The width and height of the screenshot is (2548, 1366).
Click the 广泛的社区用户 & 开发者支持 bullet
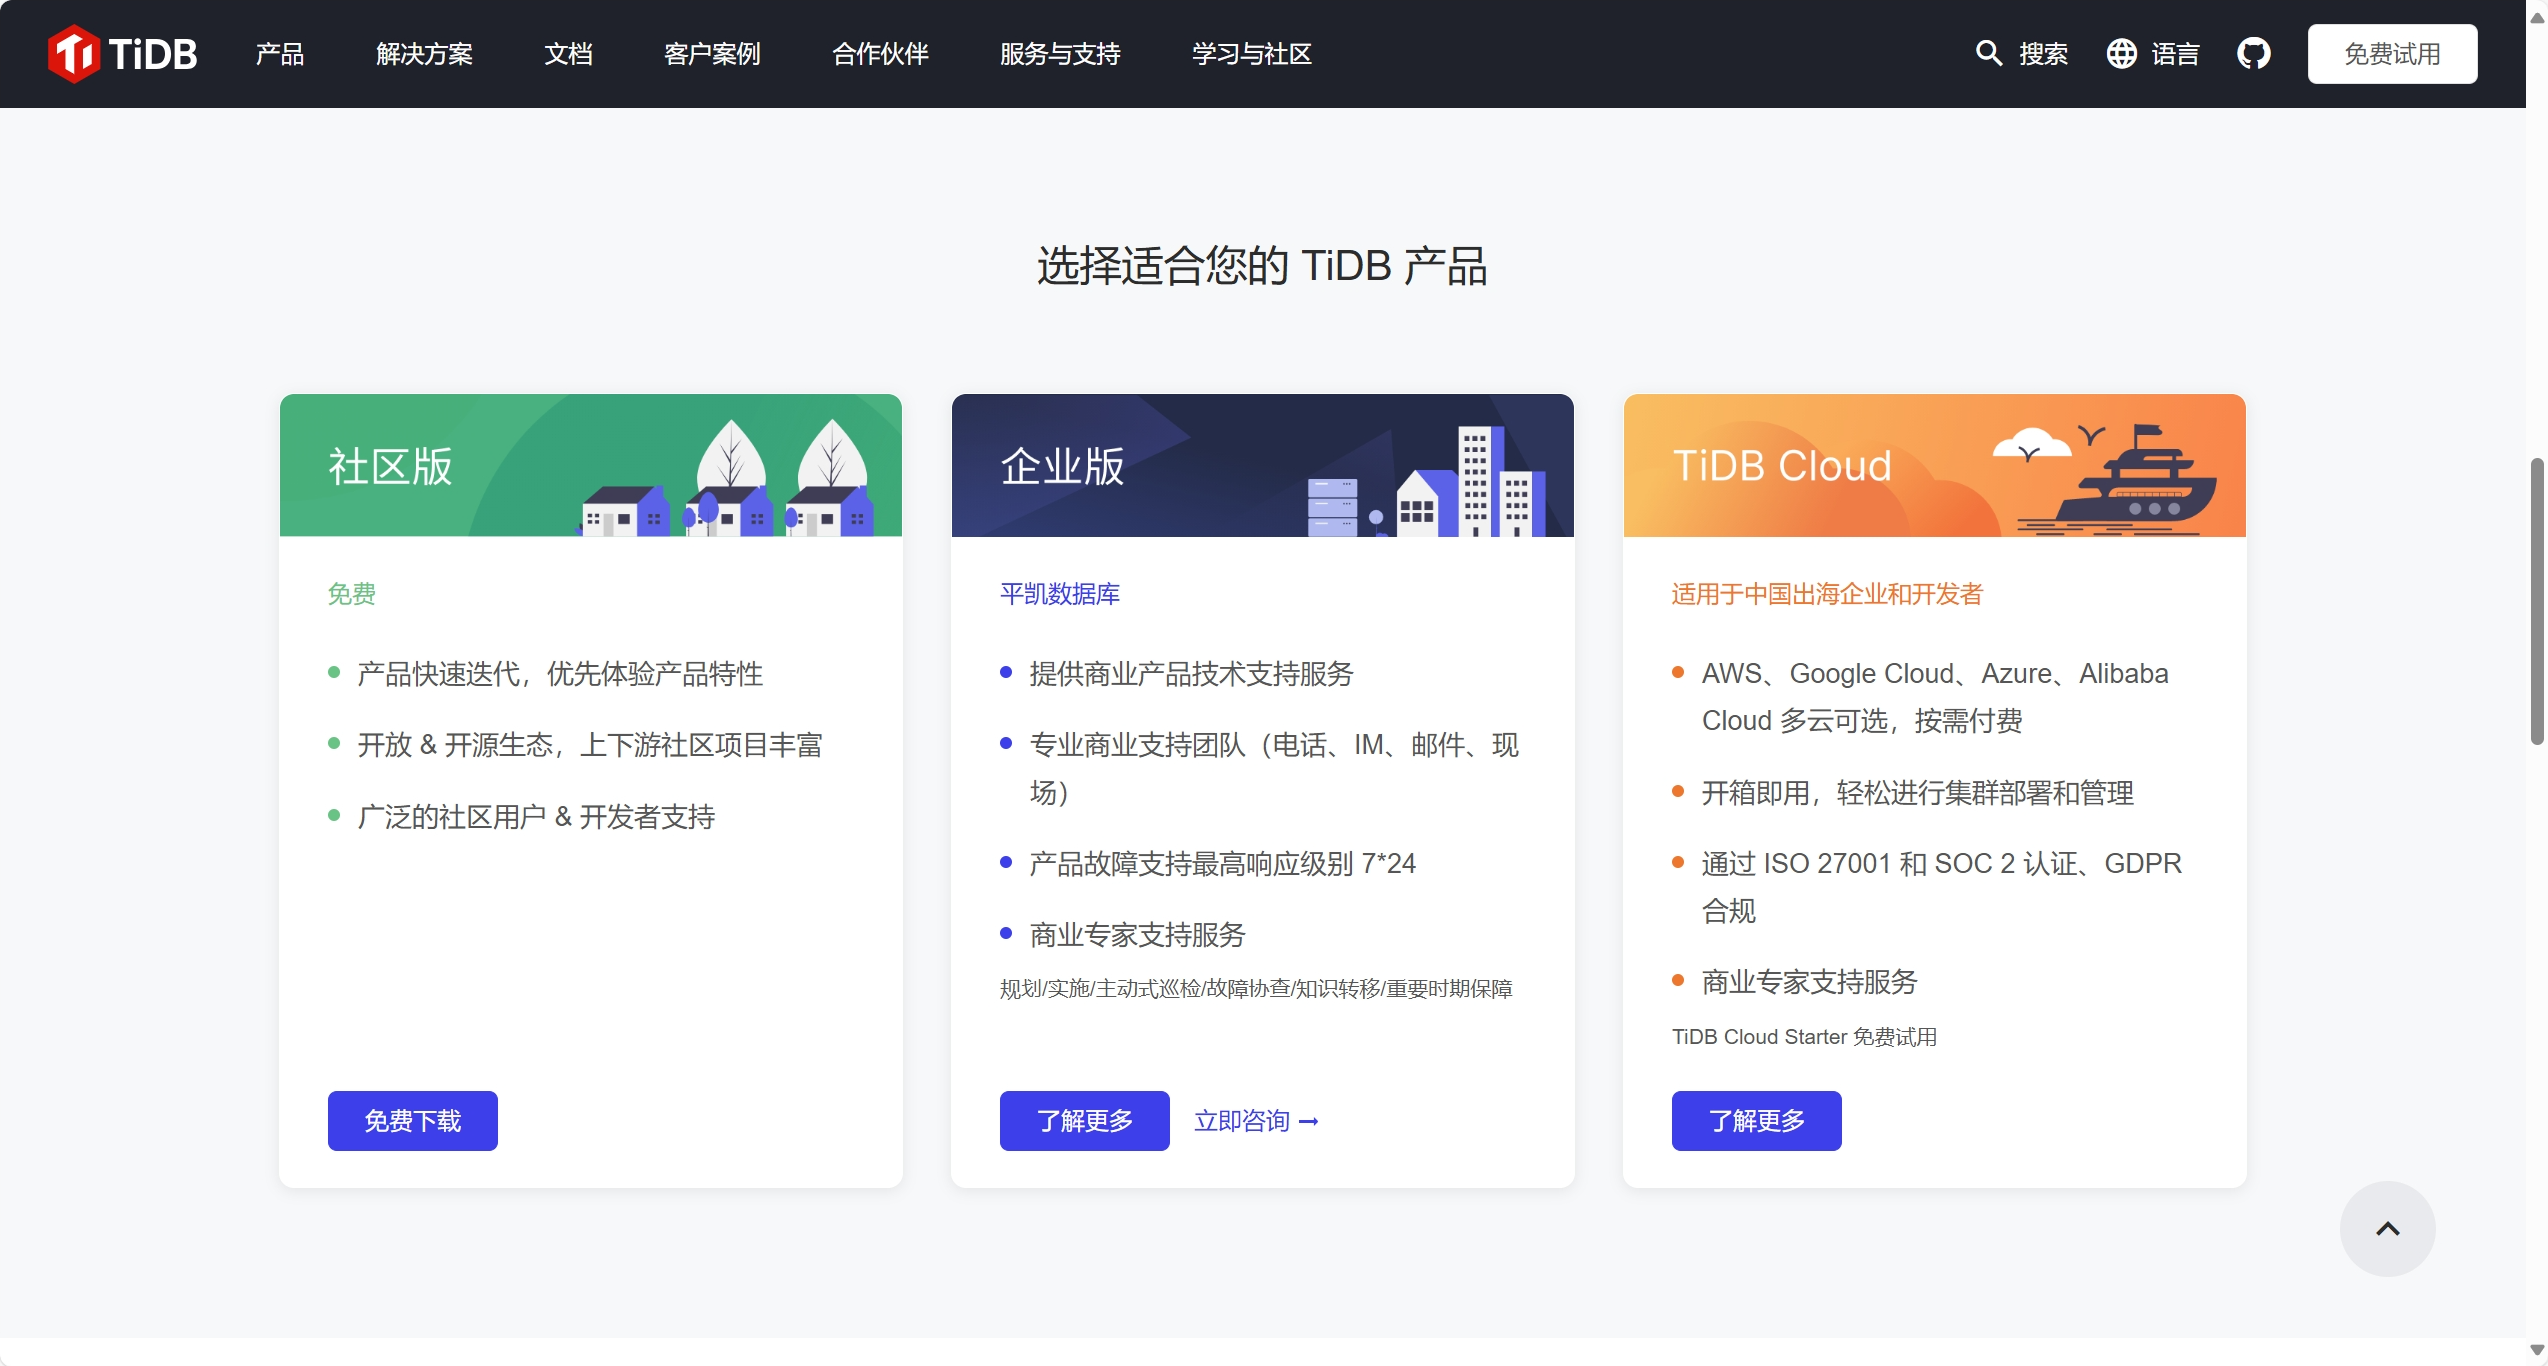pyautogui.click(x=537, y=817)
